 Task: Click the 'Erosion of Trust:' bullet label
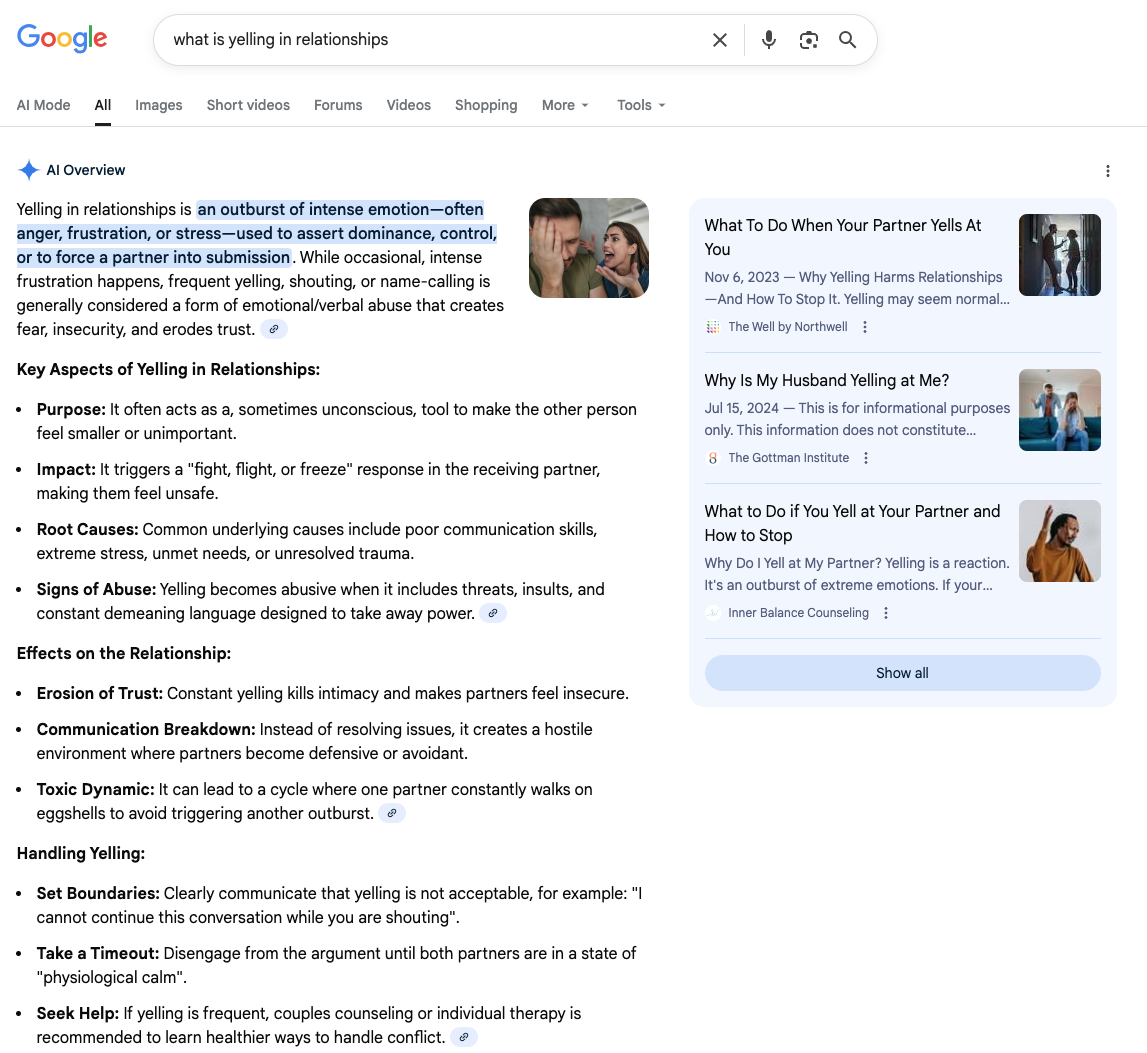pyautogui.click(x=99, y=693)
